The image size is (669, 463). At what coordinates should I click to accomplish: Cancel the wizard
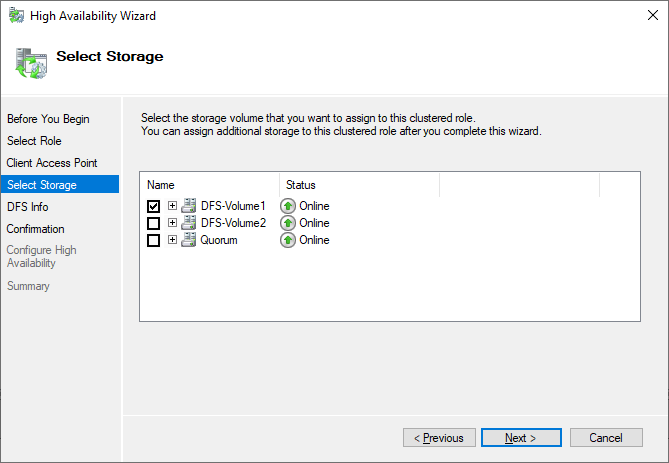[606, 438]
